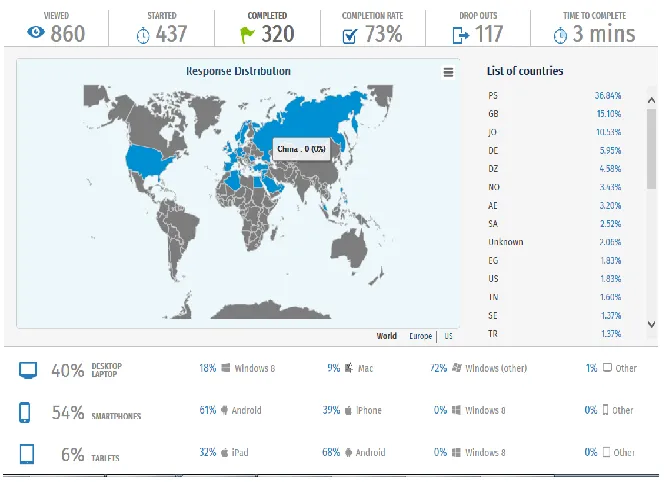This screenshot has width=664, height=482.
Task: Click Australia on the world map
Action: click(349, 248)
